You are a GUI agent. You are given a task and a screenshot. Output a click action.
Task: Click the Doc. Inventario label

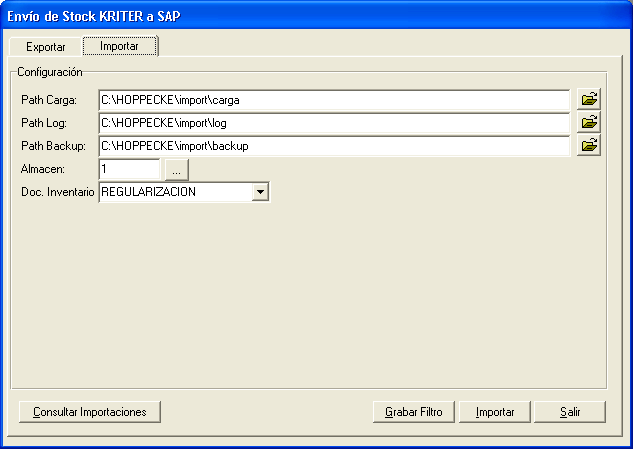pos(58,192)
